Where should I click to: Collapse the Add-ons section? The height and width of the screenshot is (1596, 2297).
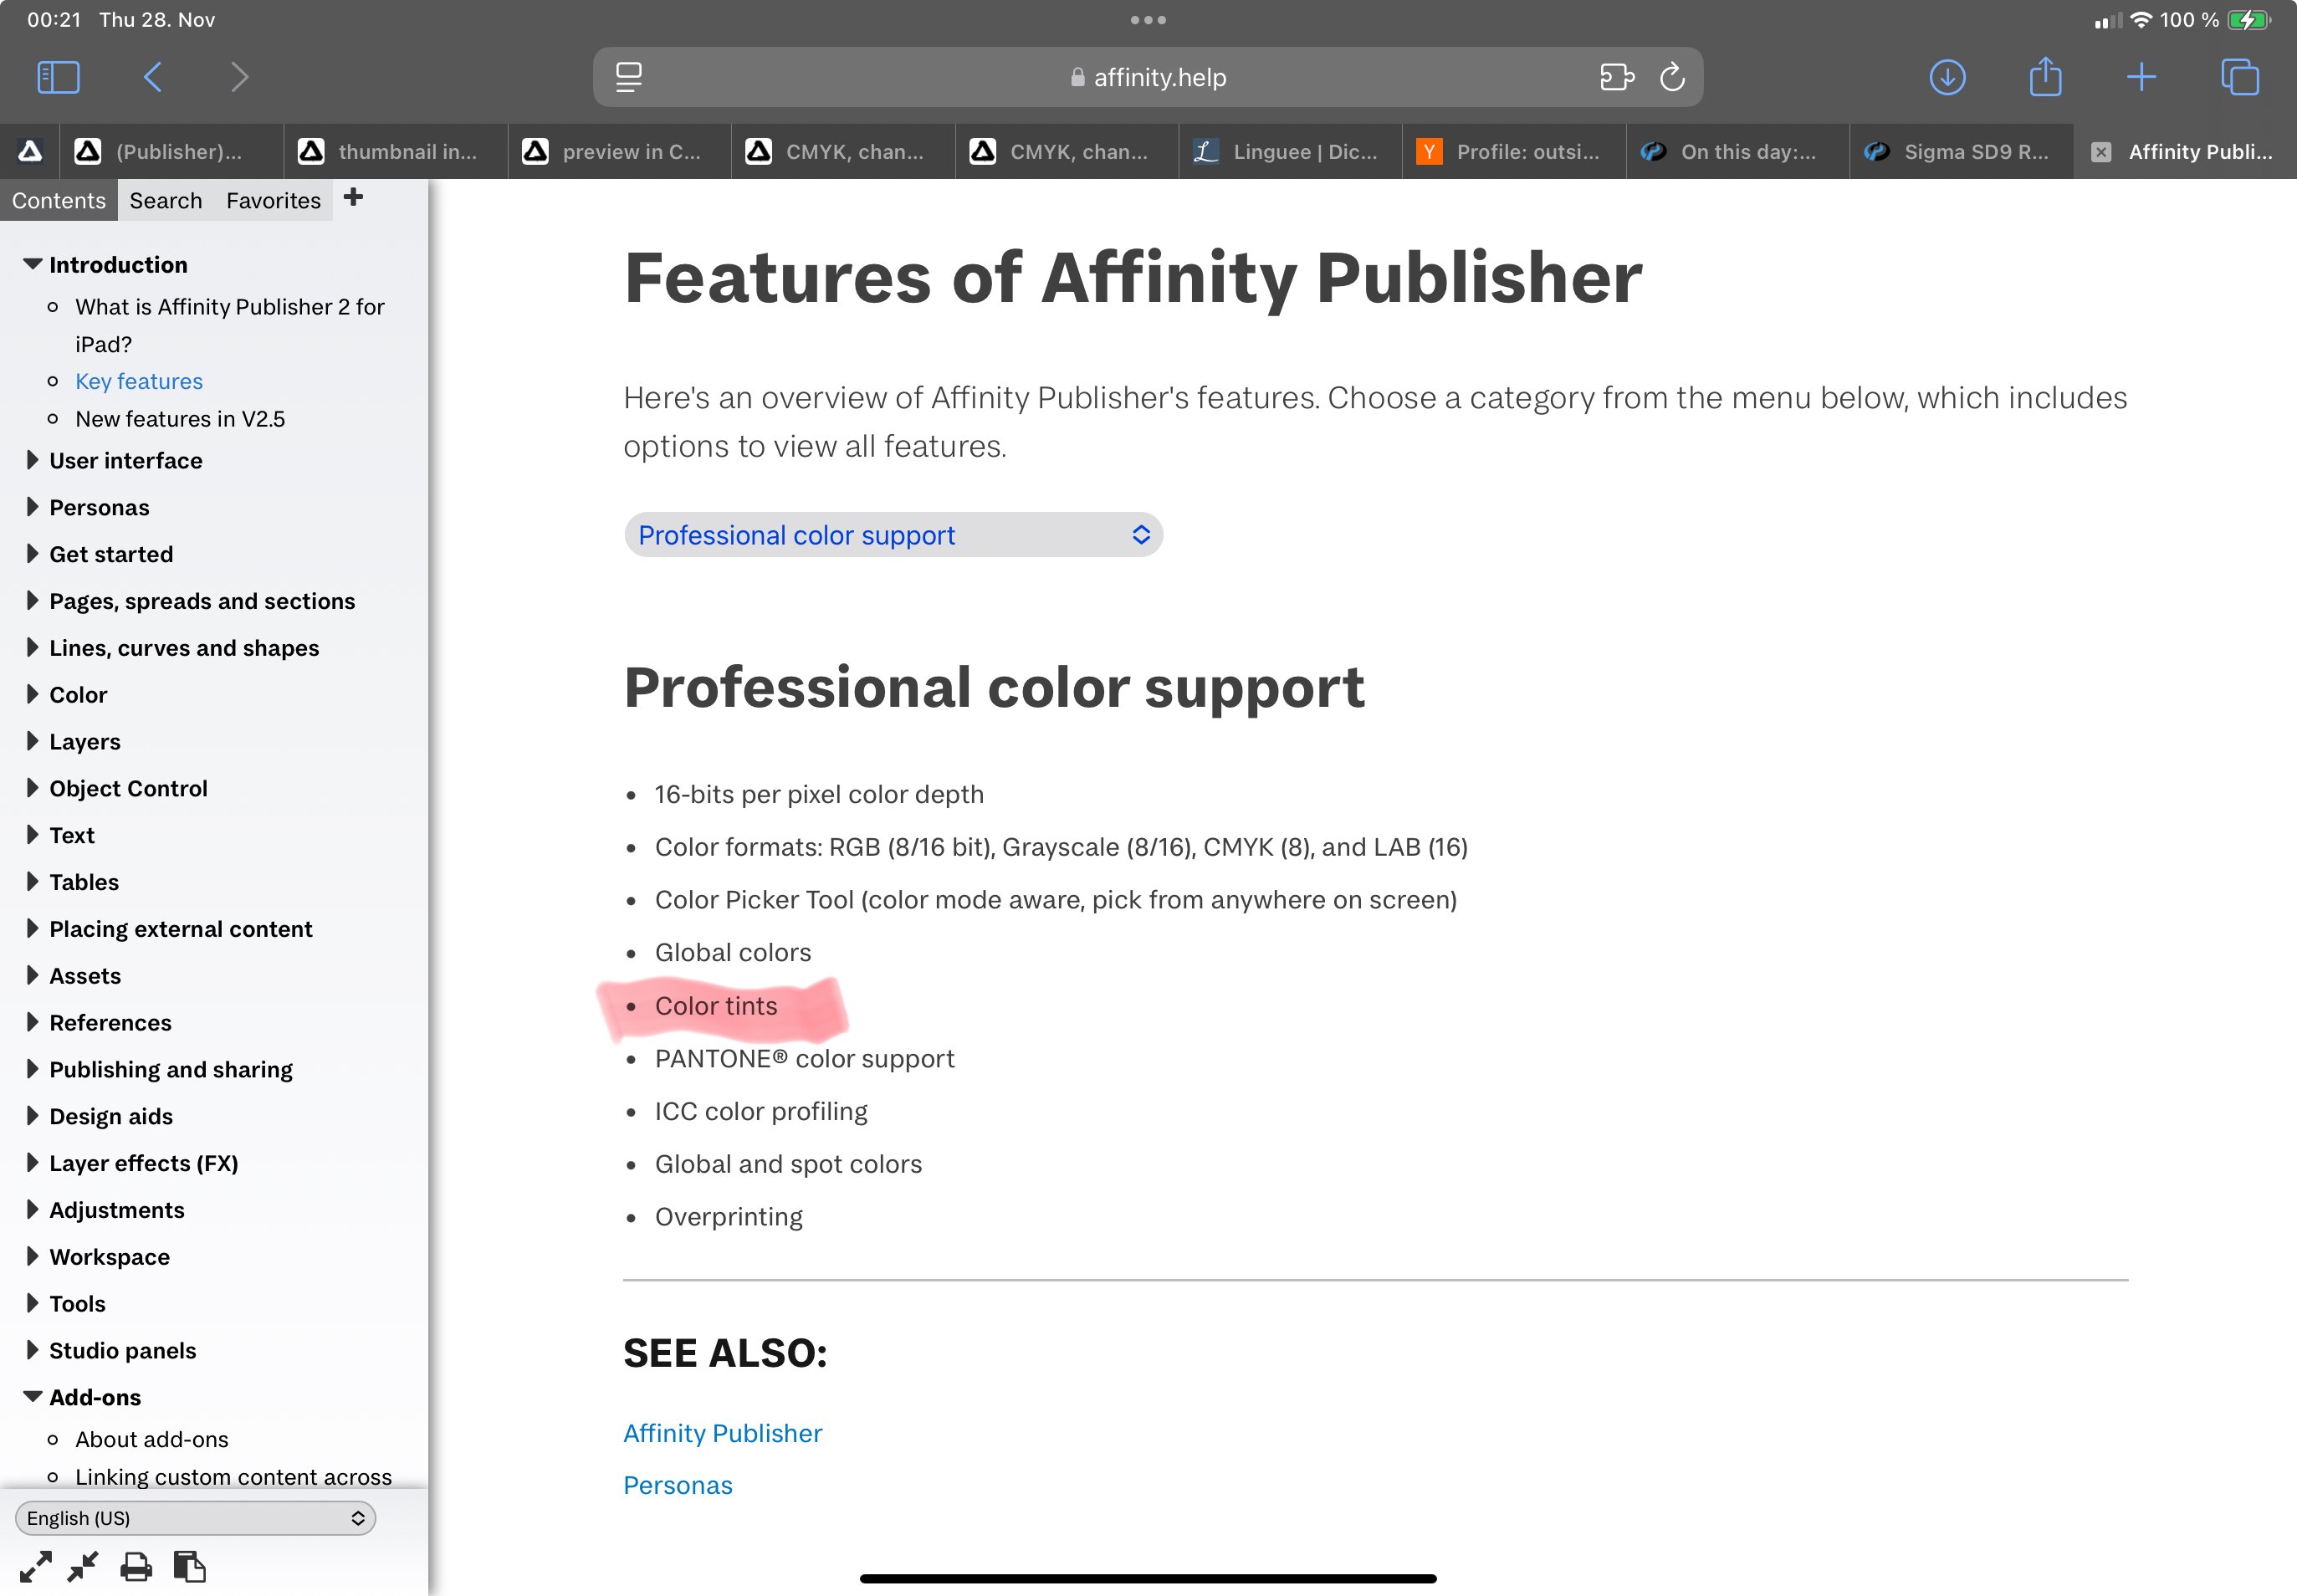[32, 1397]
